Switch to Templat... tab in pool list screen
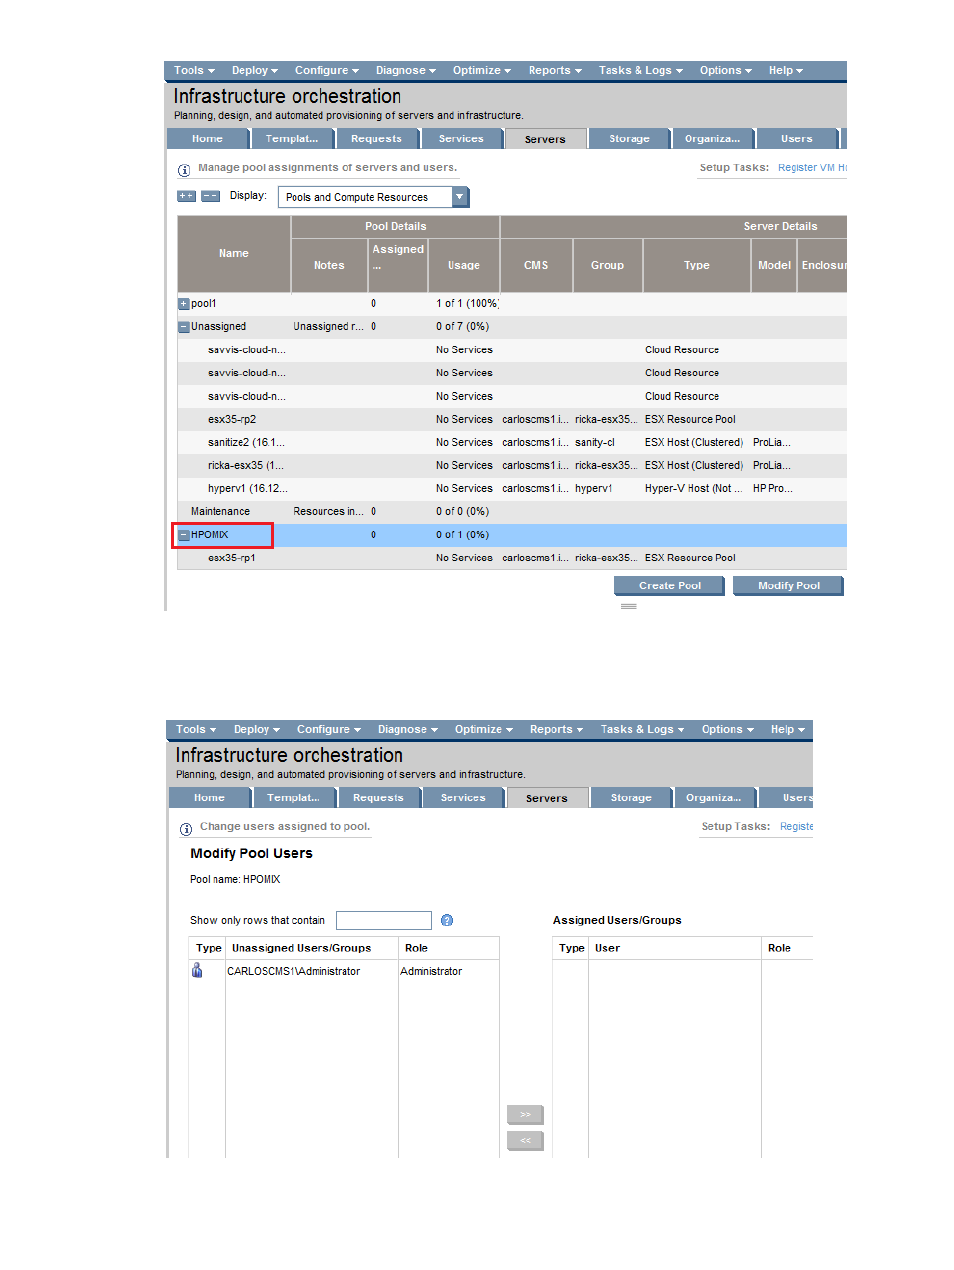The image size is (954, 1270). click(x=292, y=139)
